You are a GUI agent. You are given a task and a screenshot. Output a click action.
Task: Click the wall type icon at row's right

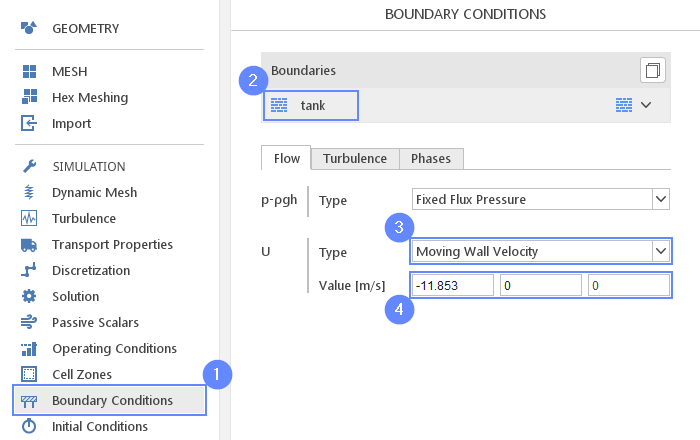[x=624, y=105]
